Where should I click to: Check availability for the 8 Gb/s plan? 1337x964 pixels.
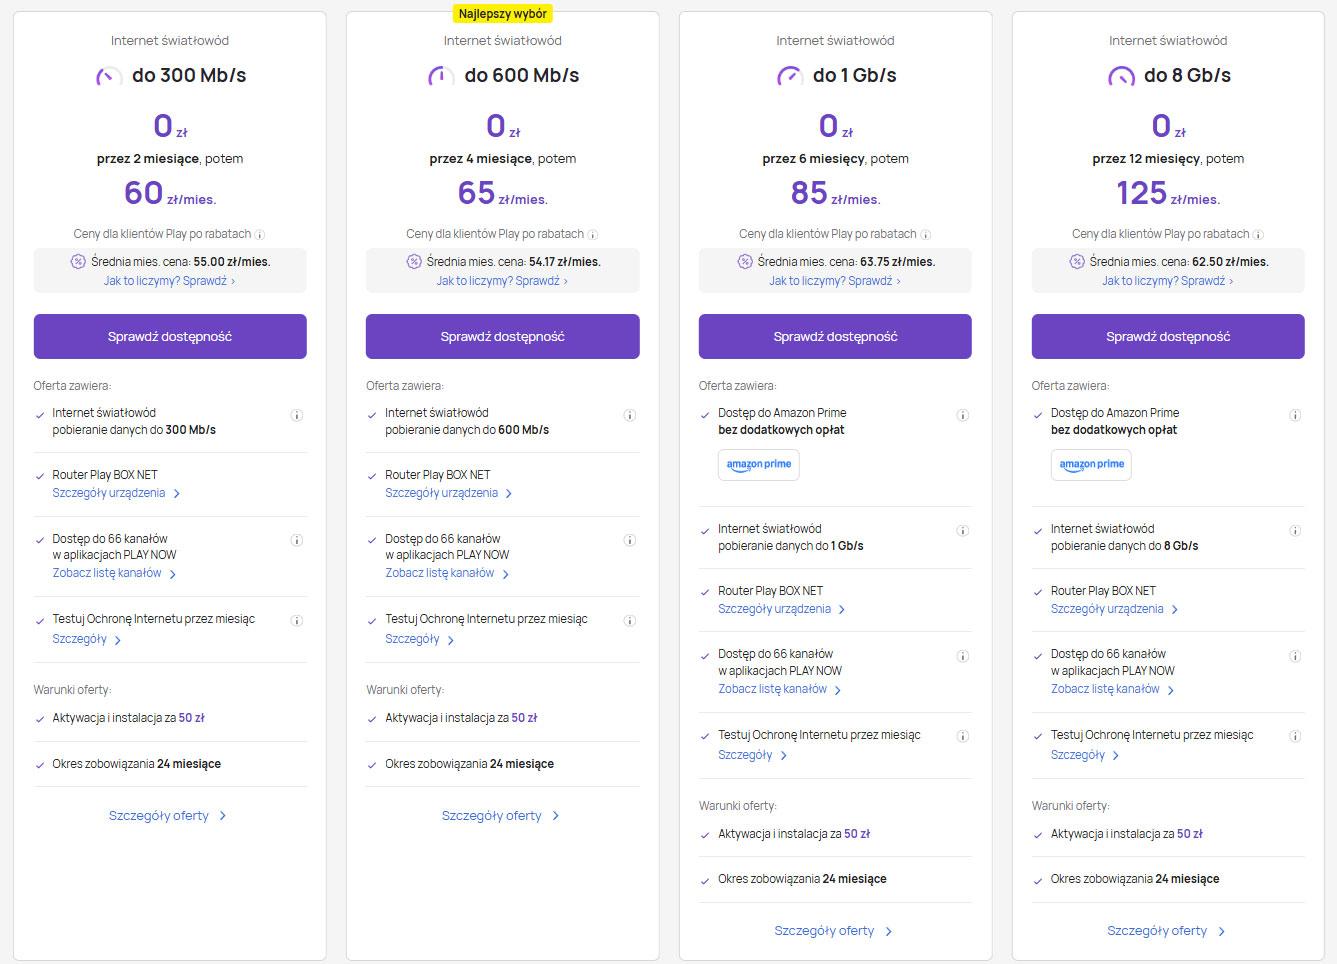pos(1167,337)
